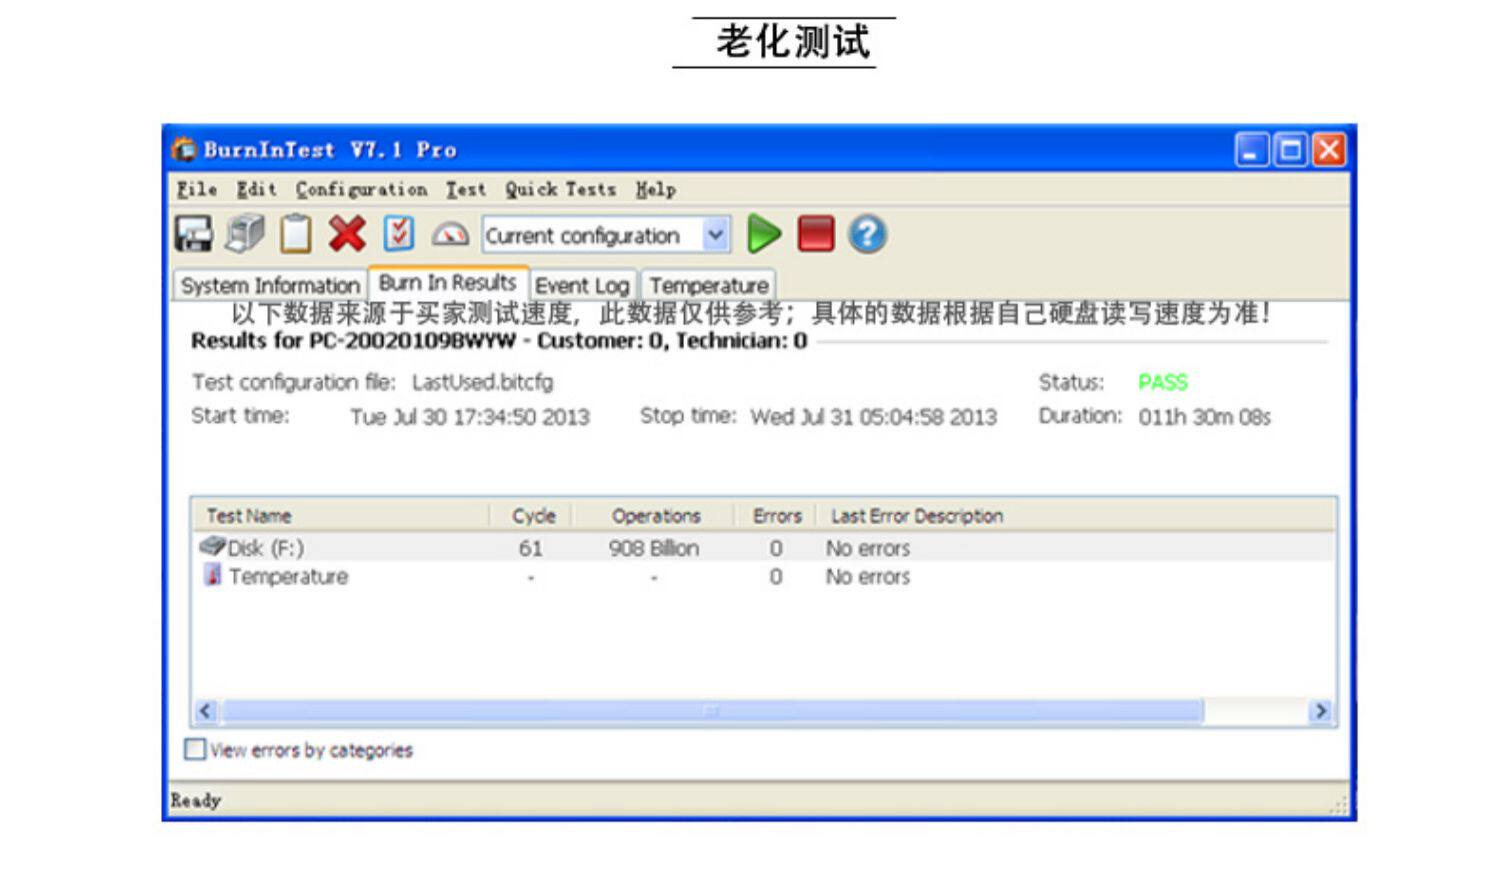Screen dimensions: 1500x885
Task: Enable View errors by categories checkbox
Action: [x=195, y=749]
